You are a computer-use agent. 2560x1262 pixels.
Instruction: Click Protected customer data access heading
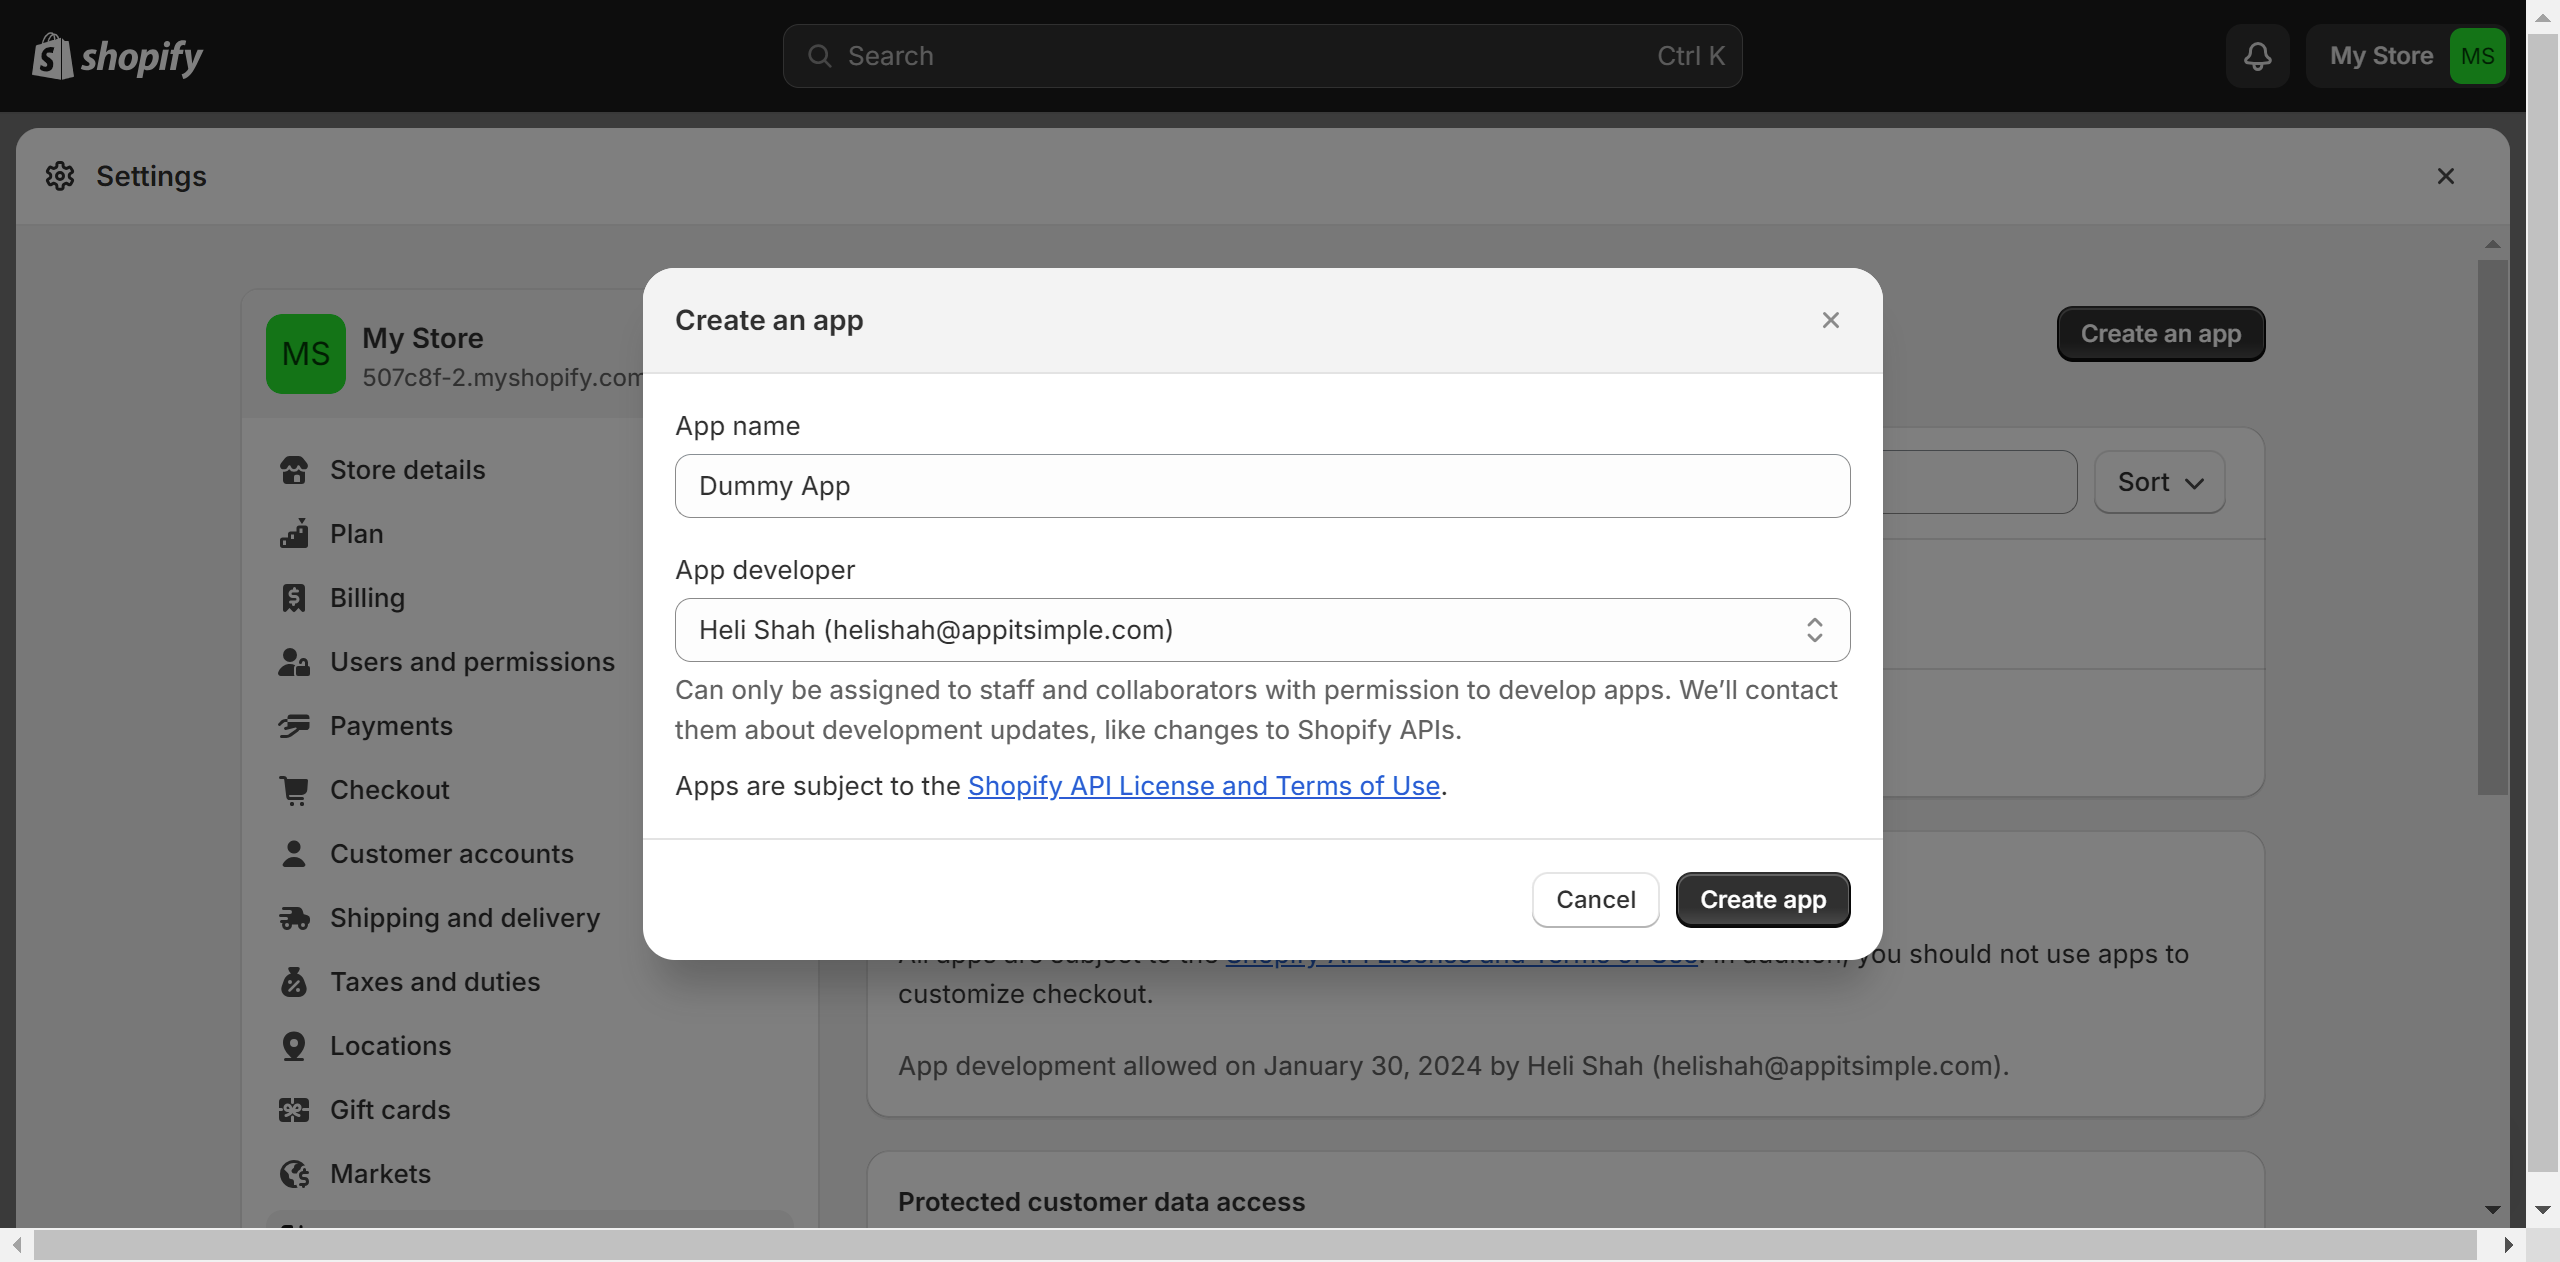tap(1101, 1202)
